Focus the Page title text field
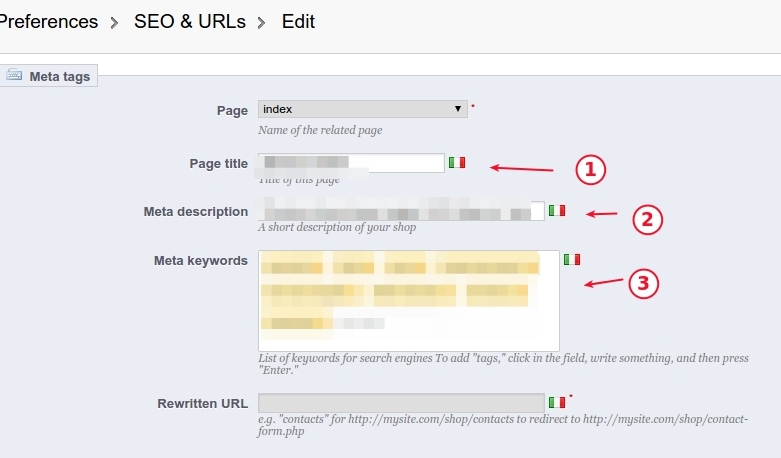 click(x=351, y=163)
